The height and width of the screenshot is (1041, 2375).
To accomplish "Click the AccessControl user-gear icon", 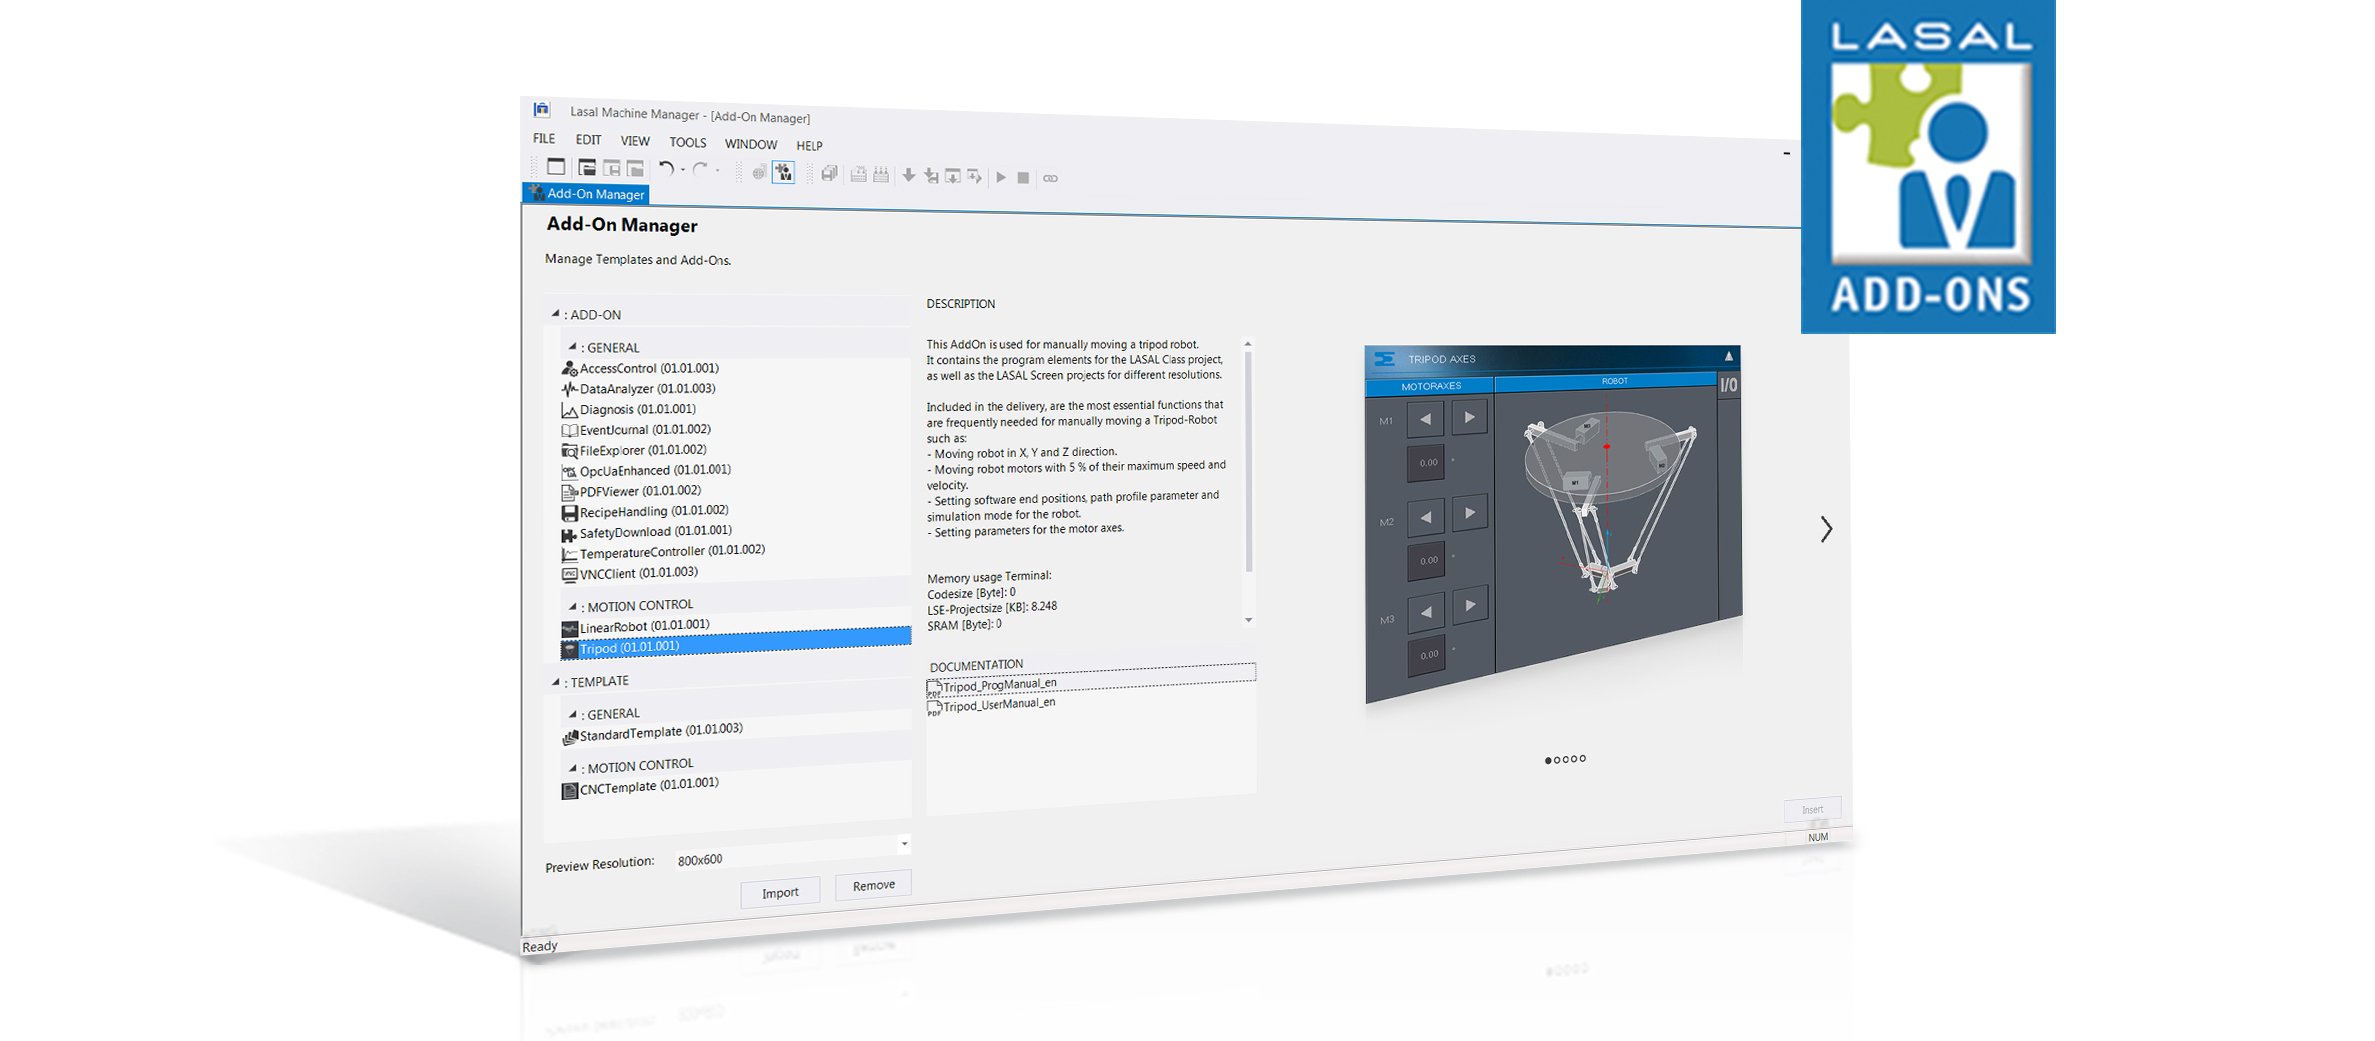I will (569, 369).
